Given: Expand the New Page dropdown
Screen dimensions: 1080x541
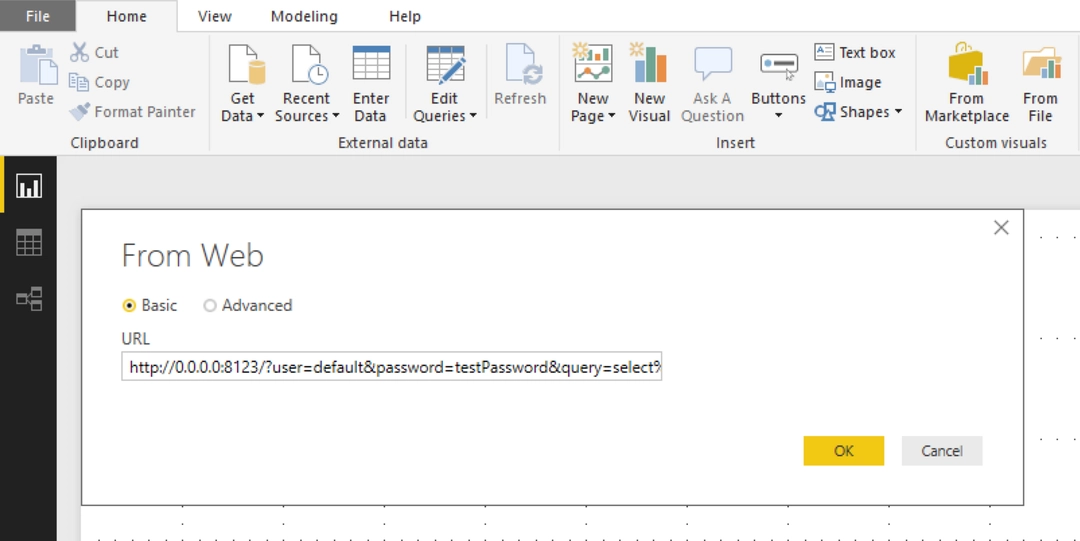Looking at the screenshot, I should click(593, 107).
